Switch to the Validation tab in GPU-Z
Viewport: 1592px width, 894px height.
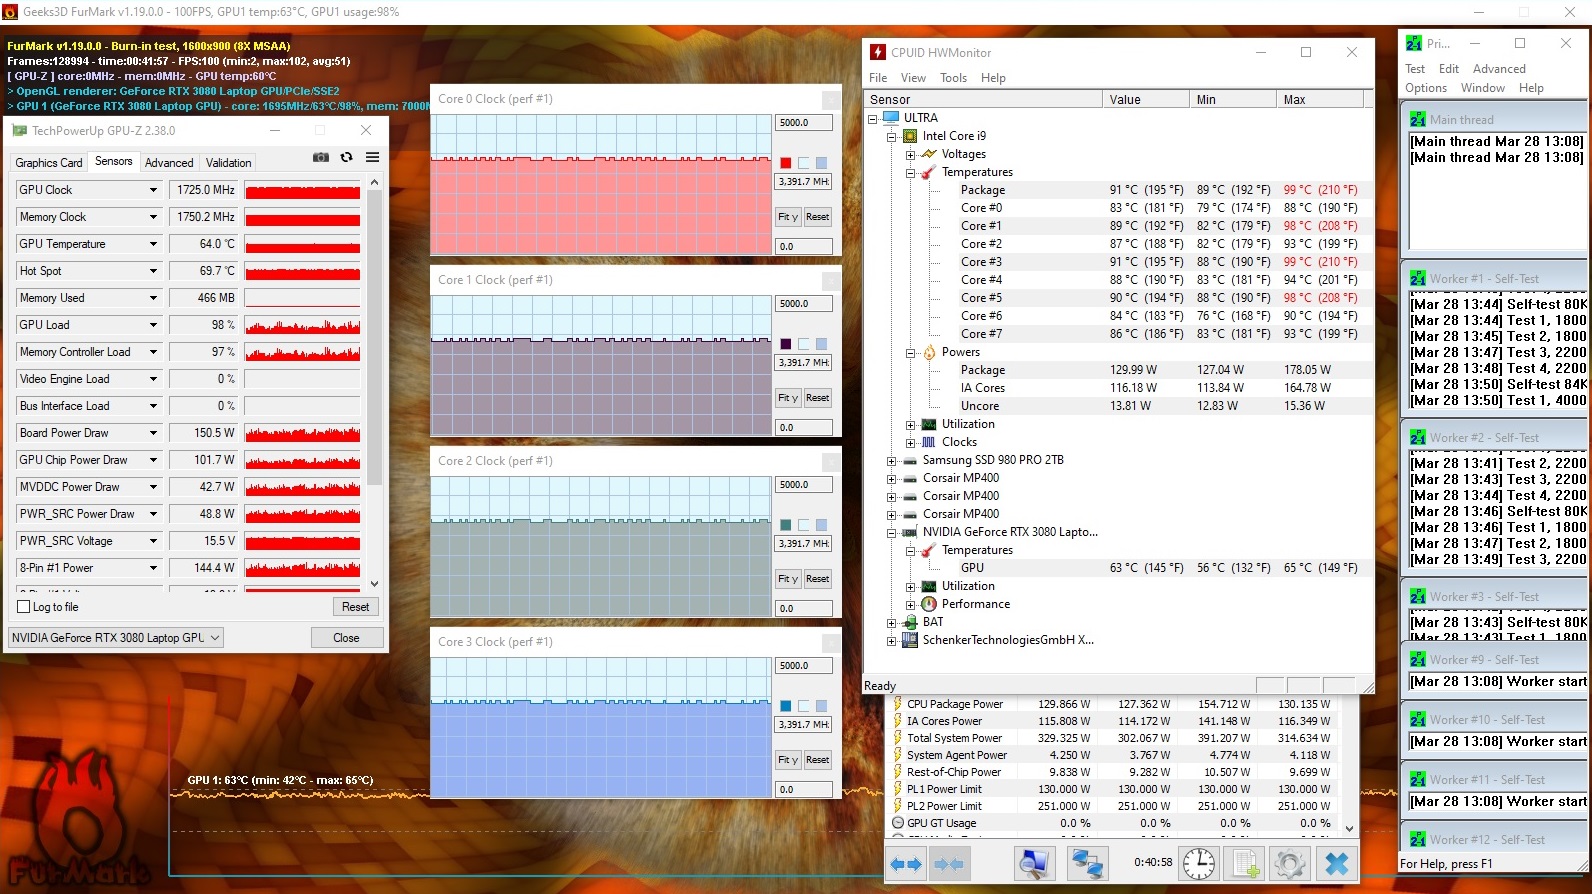click(229, 163)
